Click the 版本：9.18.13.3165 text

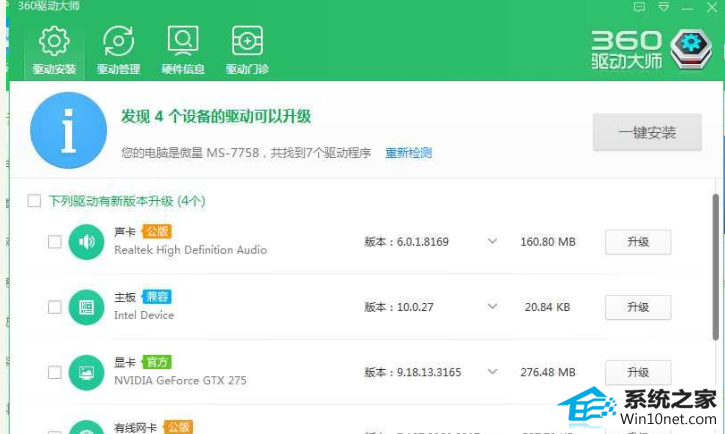click(413, 373)
